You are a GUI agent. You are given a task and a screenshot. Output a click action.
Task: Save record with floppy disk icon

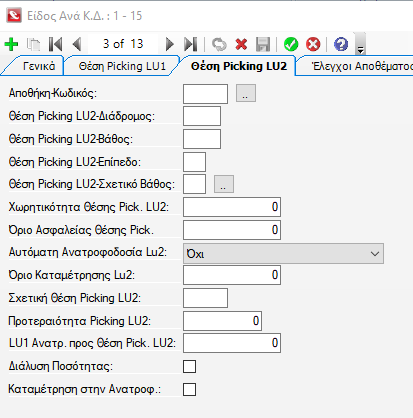click(x=263, y=44)
